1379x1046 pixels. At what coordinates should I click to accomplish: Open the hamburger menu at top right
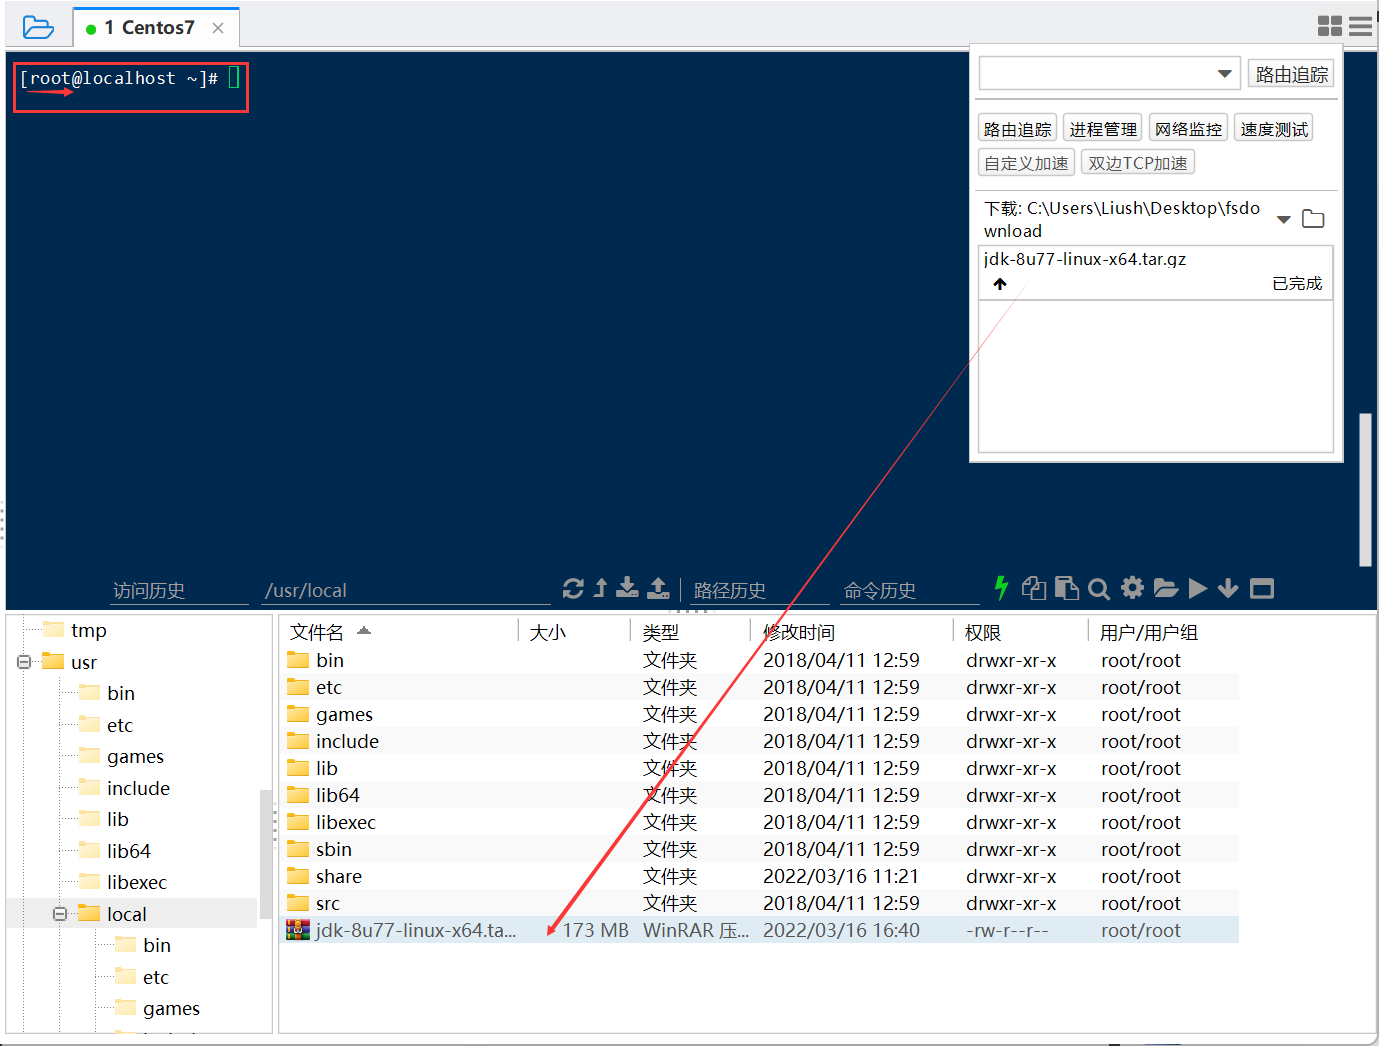(1360, 26)
